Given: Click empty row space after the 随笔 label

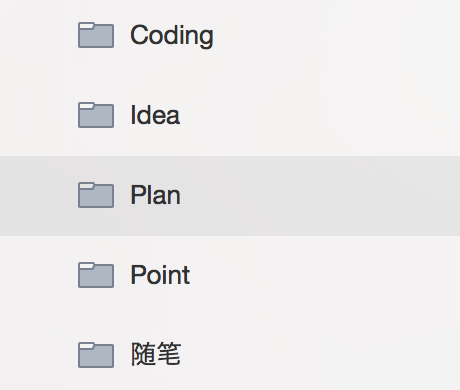Looking at the screenshot, I should click(x=321, y=354).
